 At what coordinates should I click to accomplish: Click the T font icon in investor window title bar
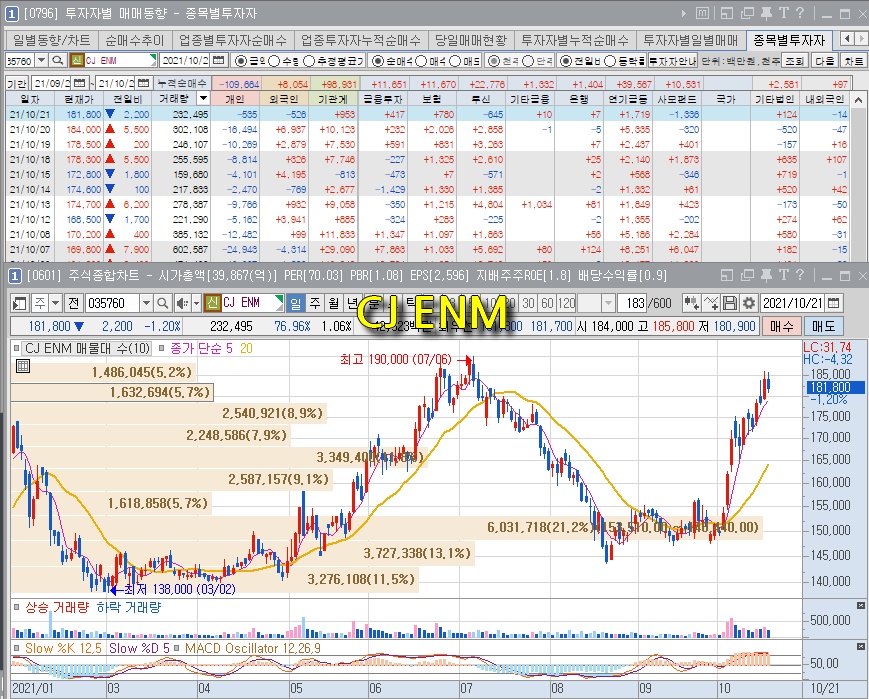[x=784, y=13]
